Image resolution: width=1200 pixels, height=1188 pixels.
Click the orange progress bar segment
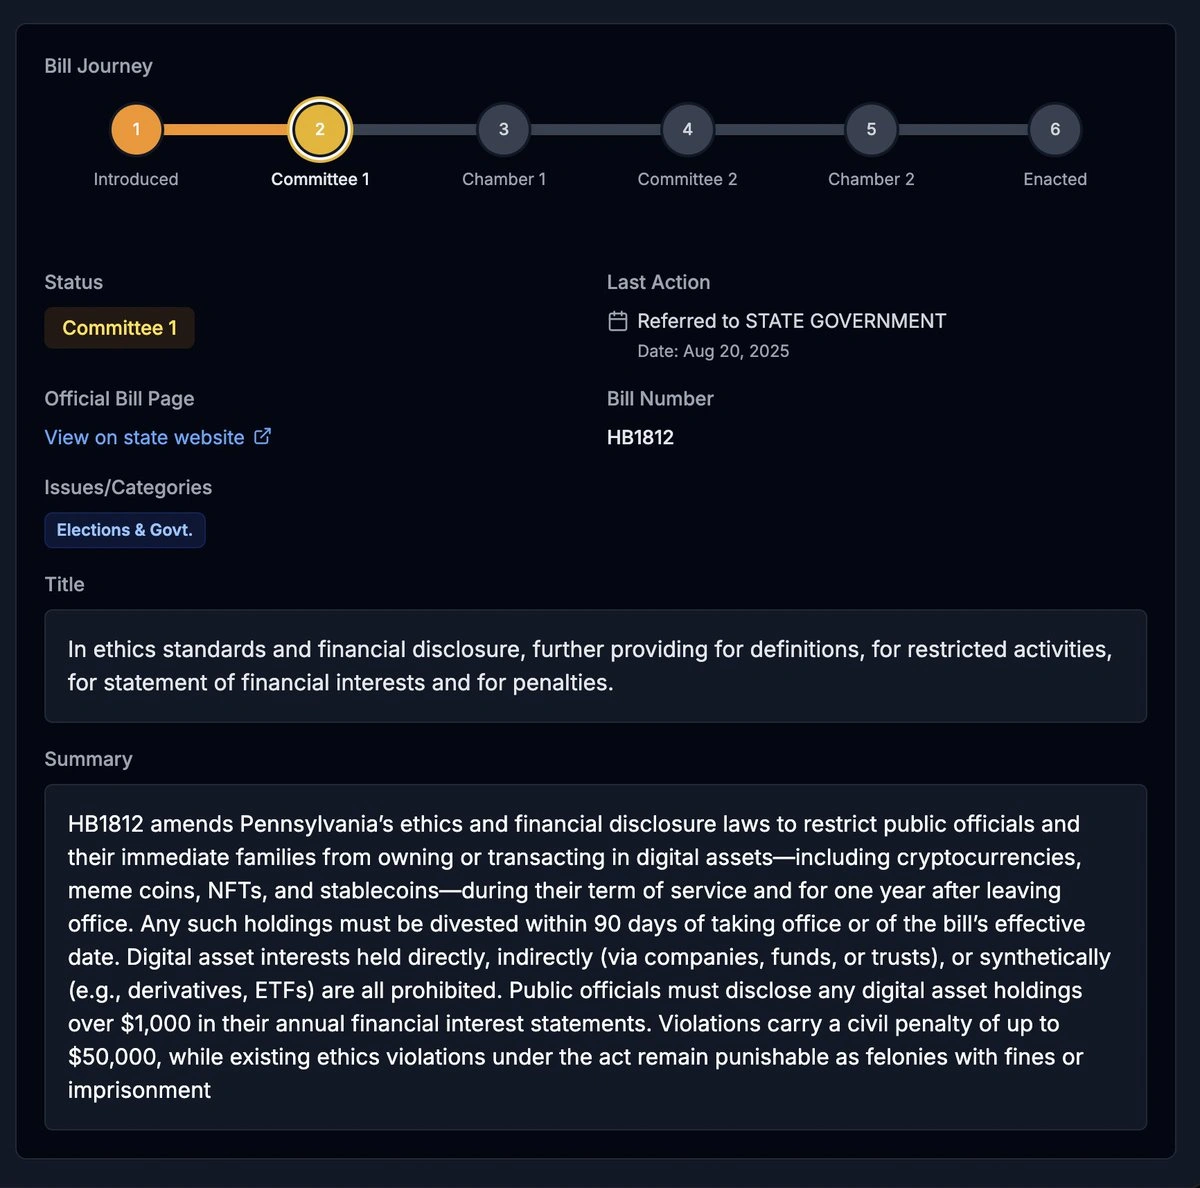click(x=226, y=130)
